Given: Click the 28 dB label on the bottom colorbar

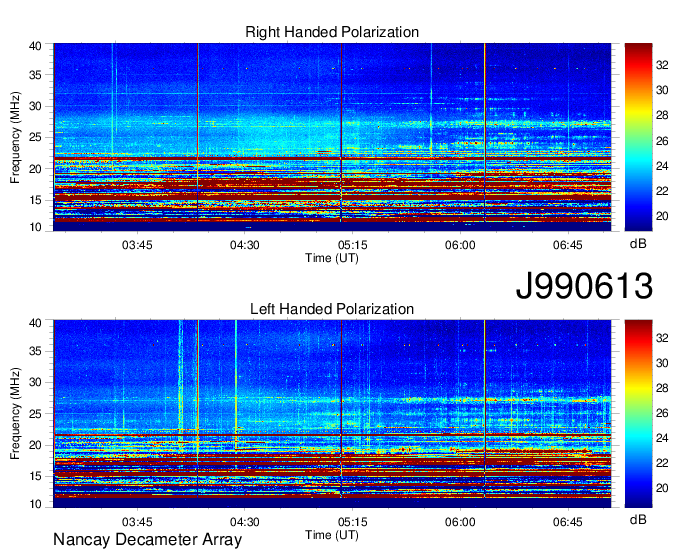Looking at the screenshot, I should click(x=662, y=388).
